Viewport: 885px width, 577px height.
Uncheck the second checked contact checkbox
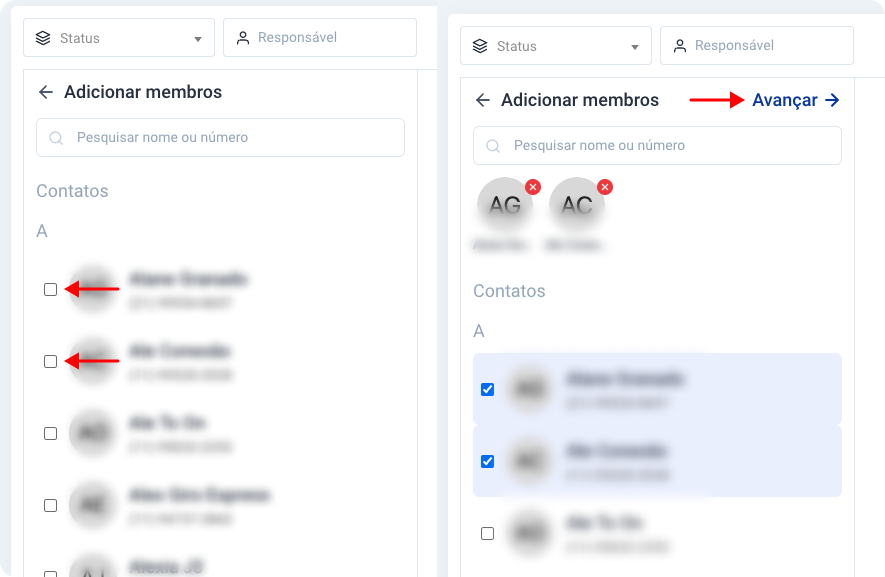coord(488,461)
